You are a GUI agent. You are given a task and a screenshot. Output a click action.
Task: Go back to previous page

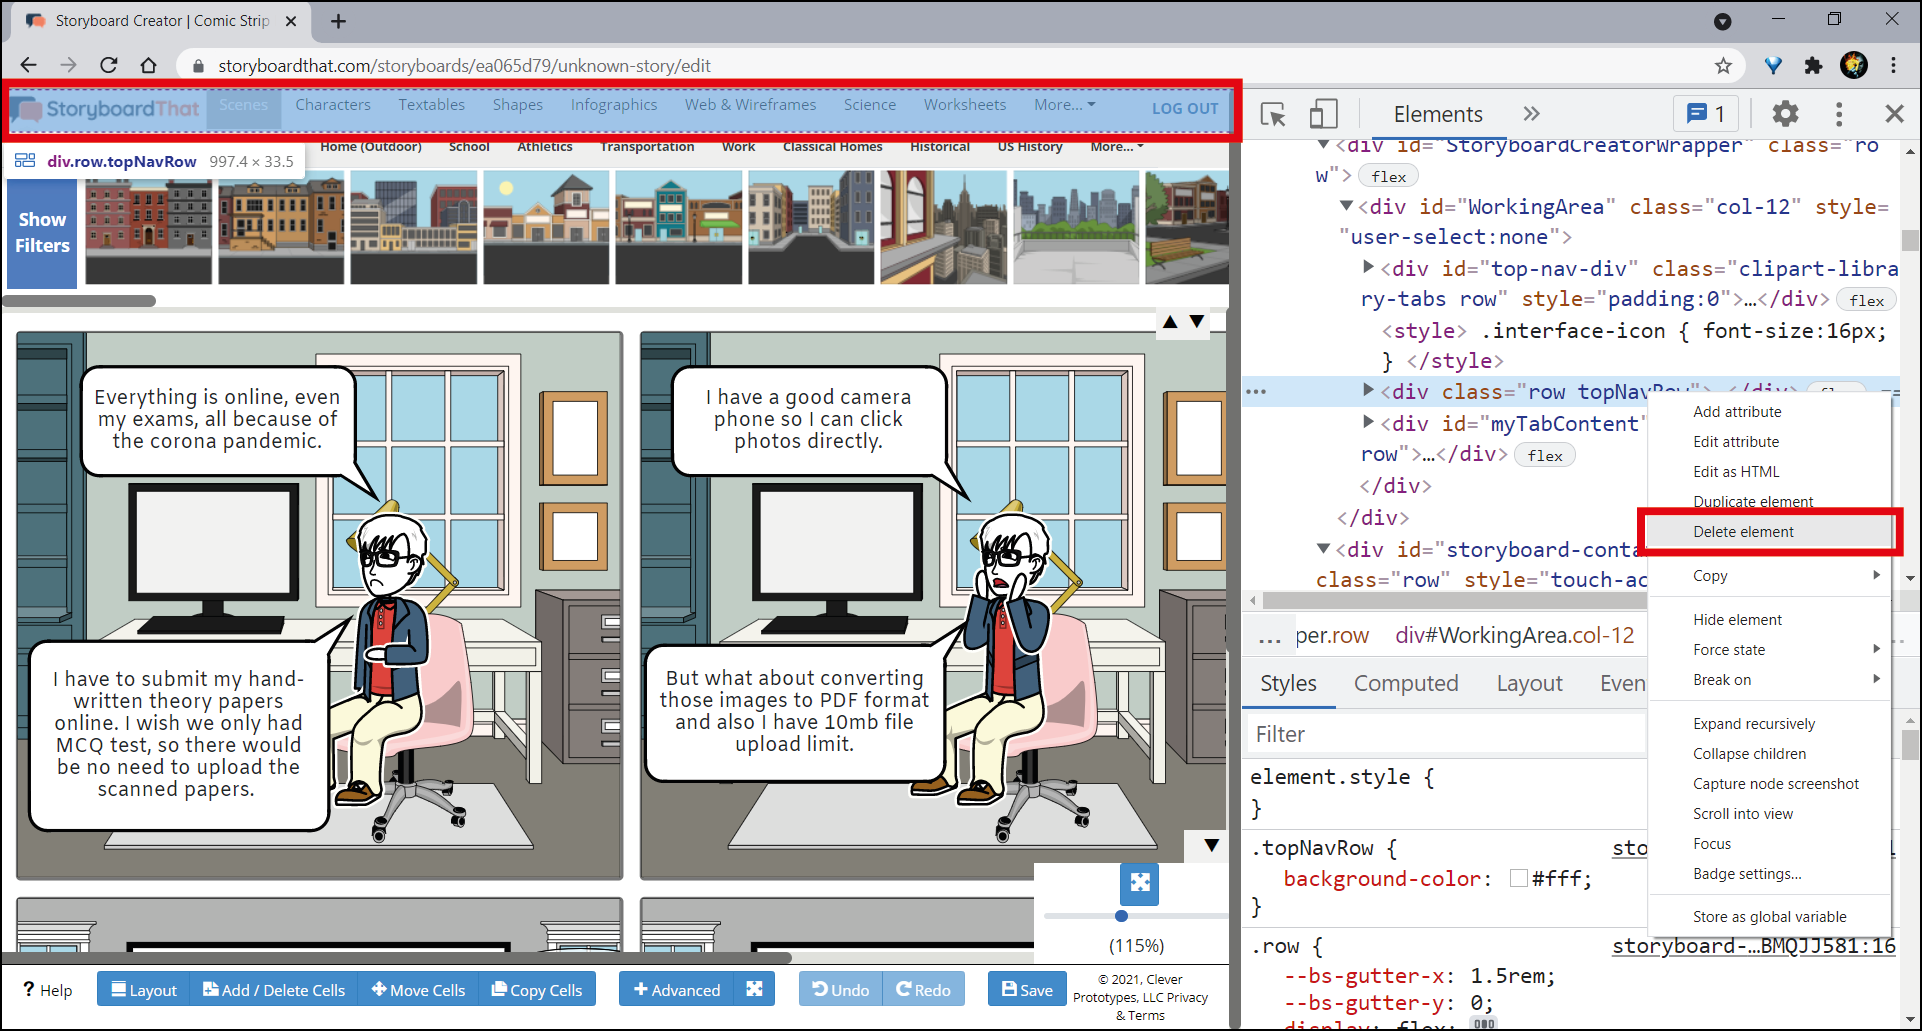click(x=28, y=66)
